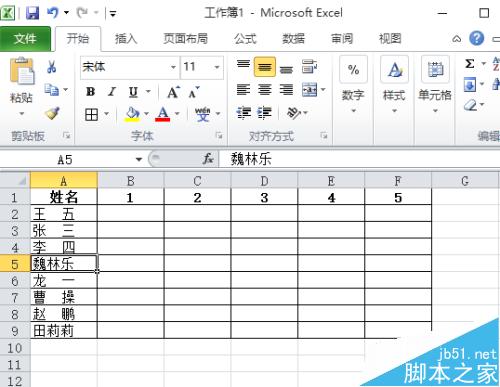Open the borders dropdown arrow
The width and height of the screenshot is (500, 387).
106,114
